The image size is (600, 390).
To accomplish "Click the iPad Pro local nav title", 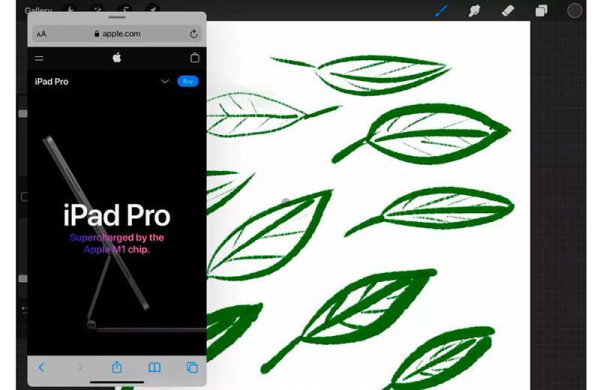I will [x=51, y=82].
